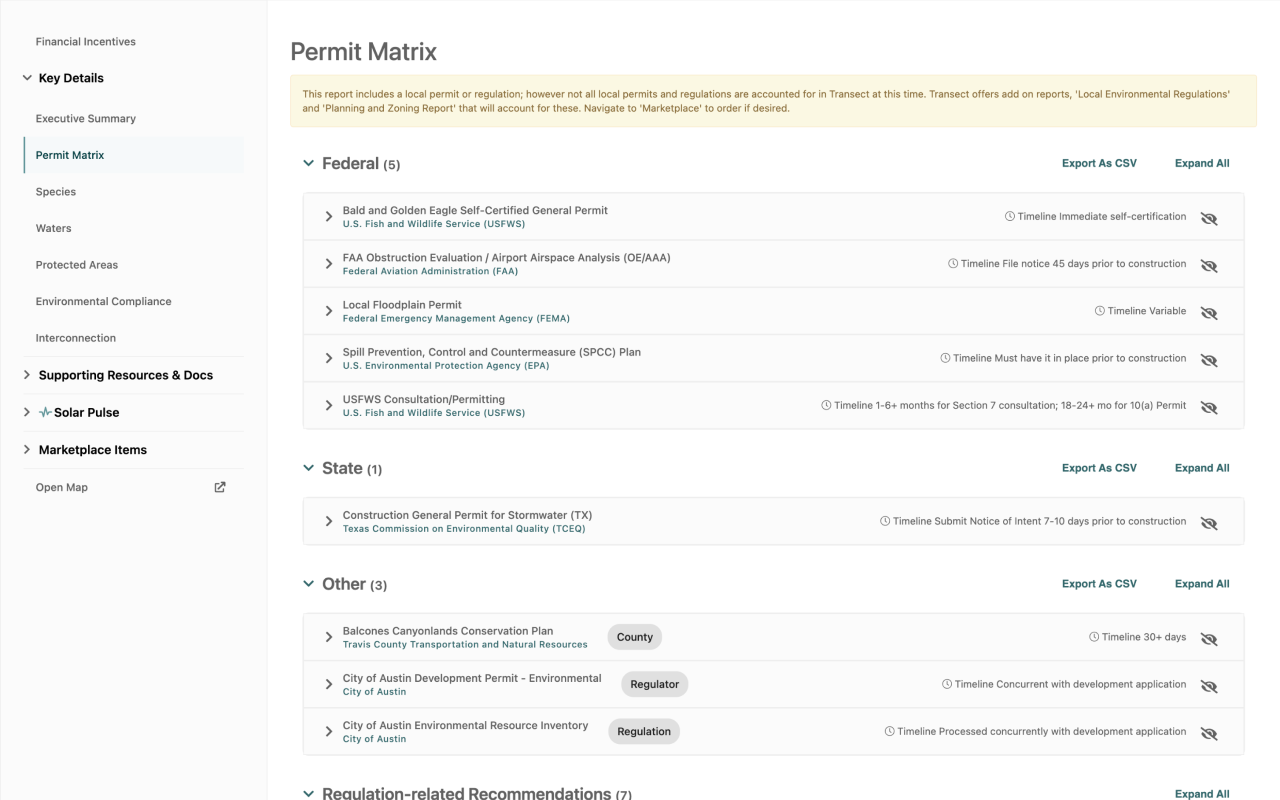This screenshot has height=800, width=1280.
Task: Open the Species page in sidebar
Action: pyautogui.click(x=56, y=192)
